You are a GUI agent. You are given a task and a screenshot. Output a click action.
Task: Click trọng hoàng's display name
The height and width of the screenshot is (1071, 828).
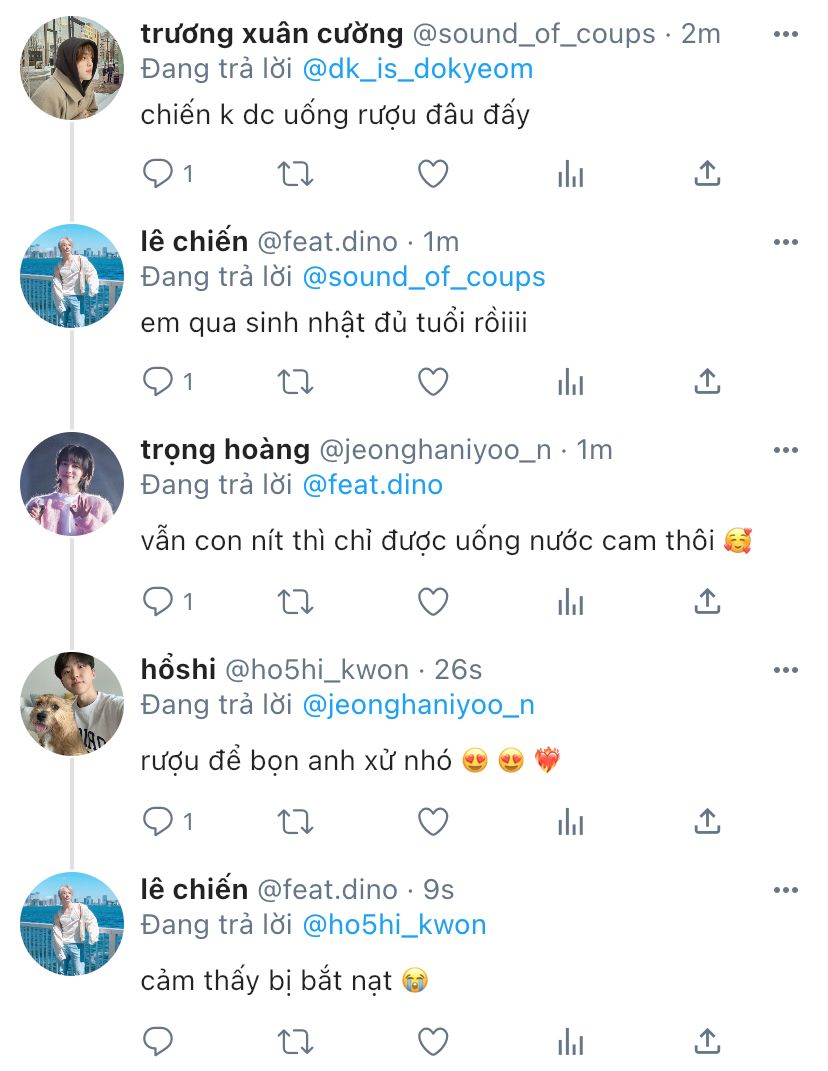point(225,450)
